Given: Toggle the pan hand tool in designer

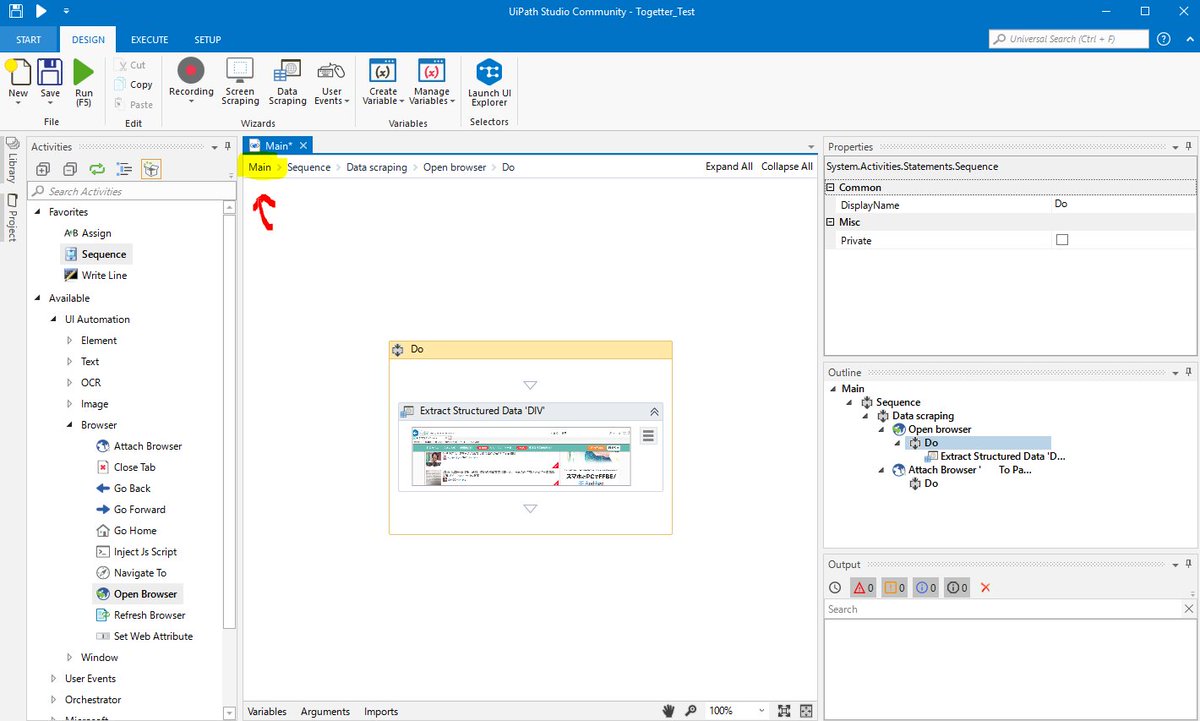Looking at the screenshot, I should point(669,711).
